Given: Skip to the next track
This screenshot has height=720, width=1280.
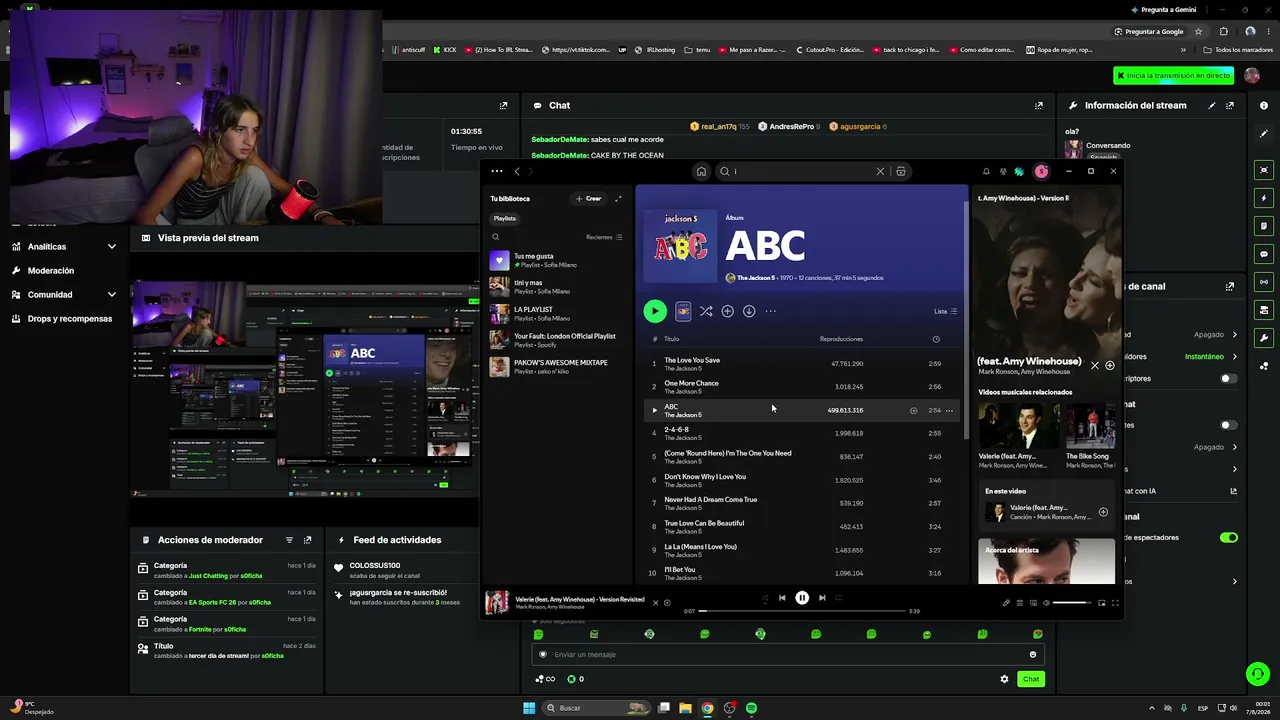Looking at the screenshot, I should (822, 598).
